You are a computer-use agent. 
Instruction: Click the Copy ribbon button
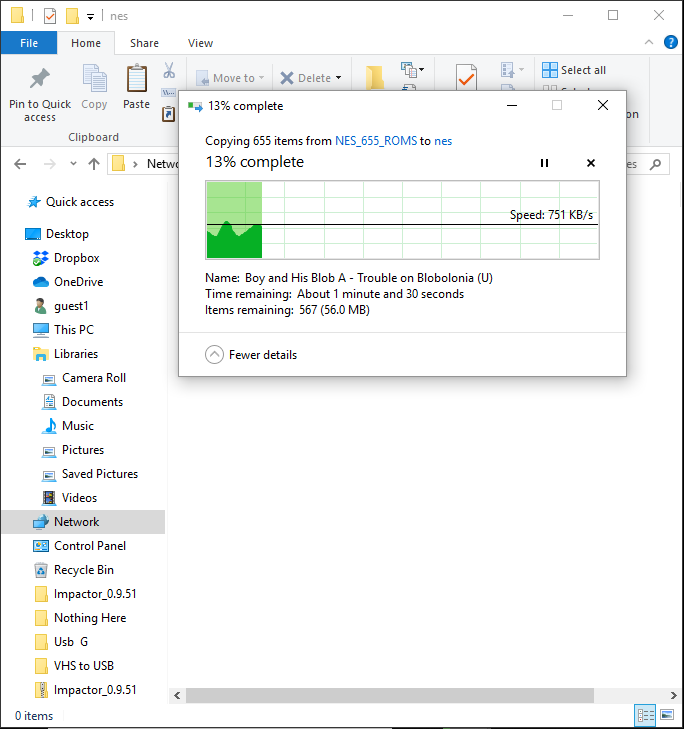[x=94, y=87]
